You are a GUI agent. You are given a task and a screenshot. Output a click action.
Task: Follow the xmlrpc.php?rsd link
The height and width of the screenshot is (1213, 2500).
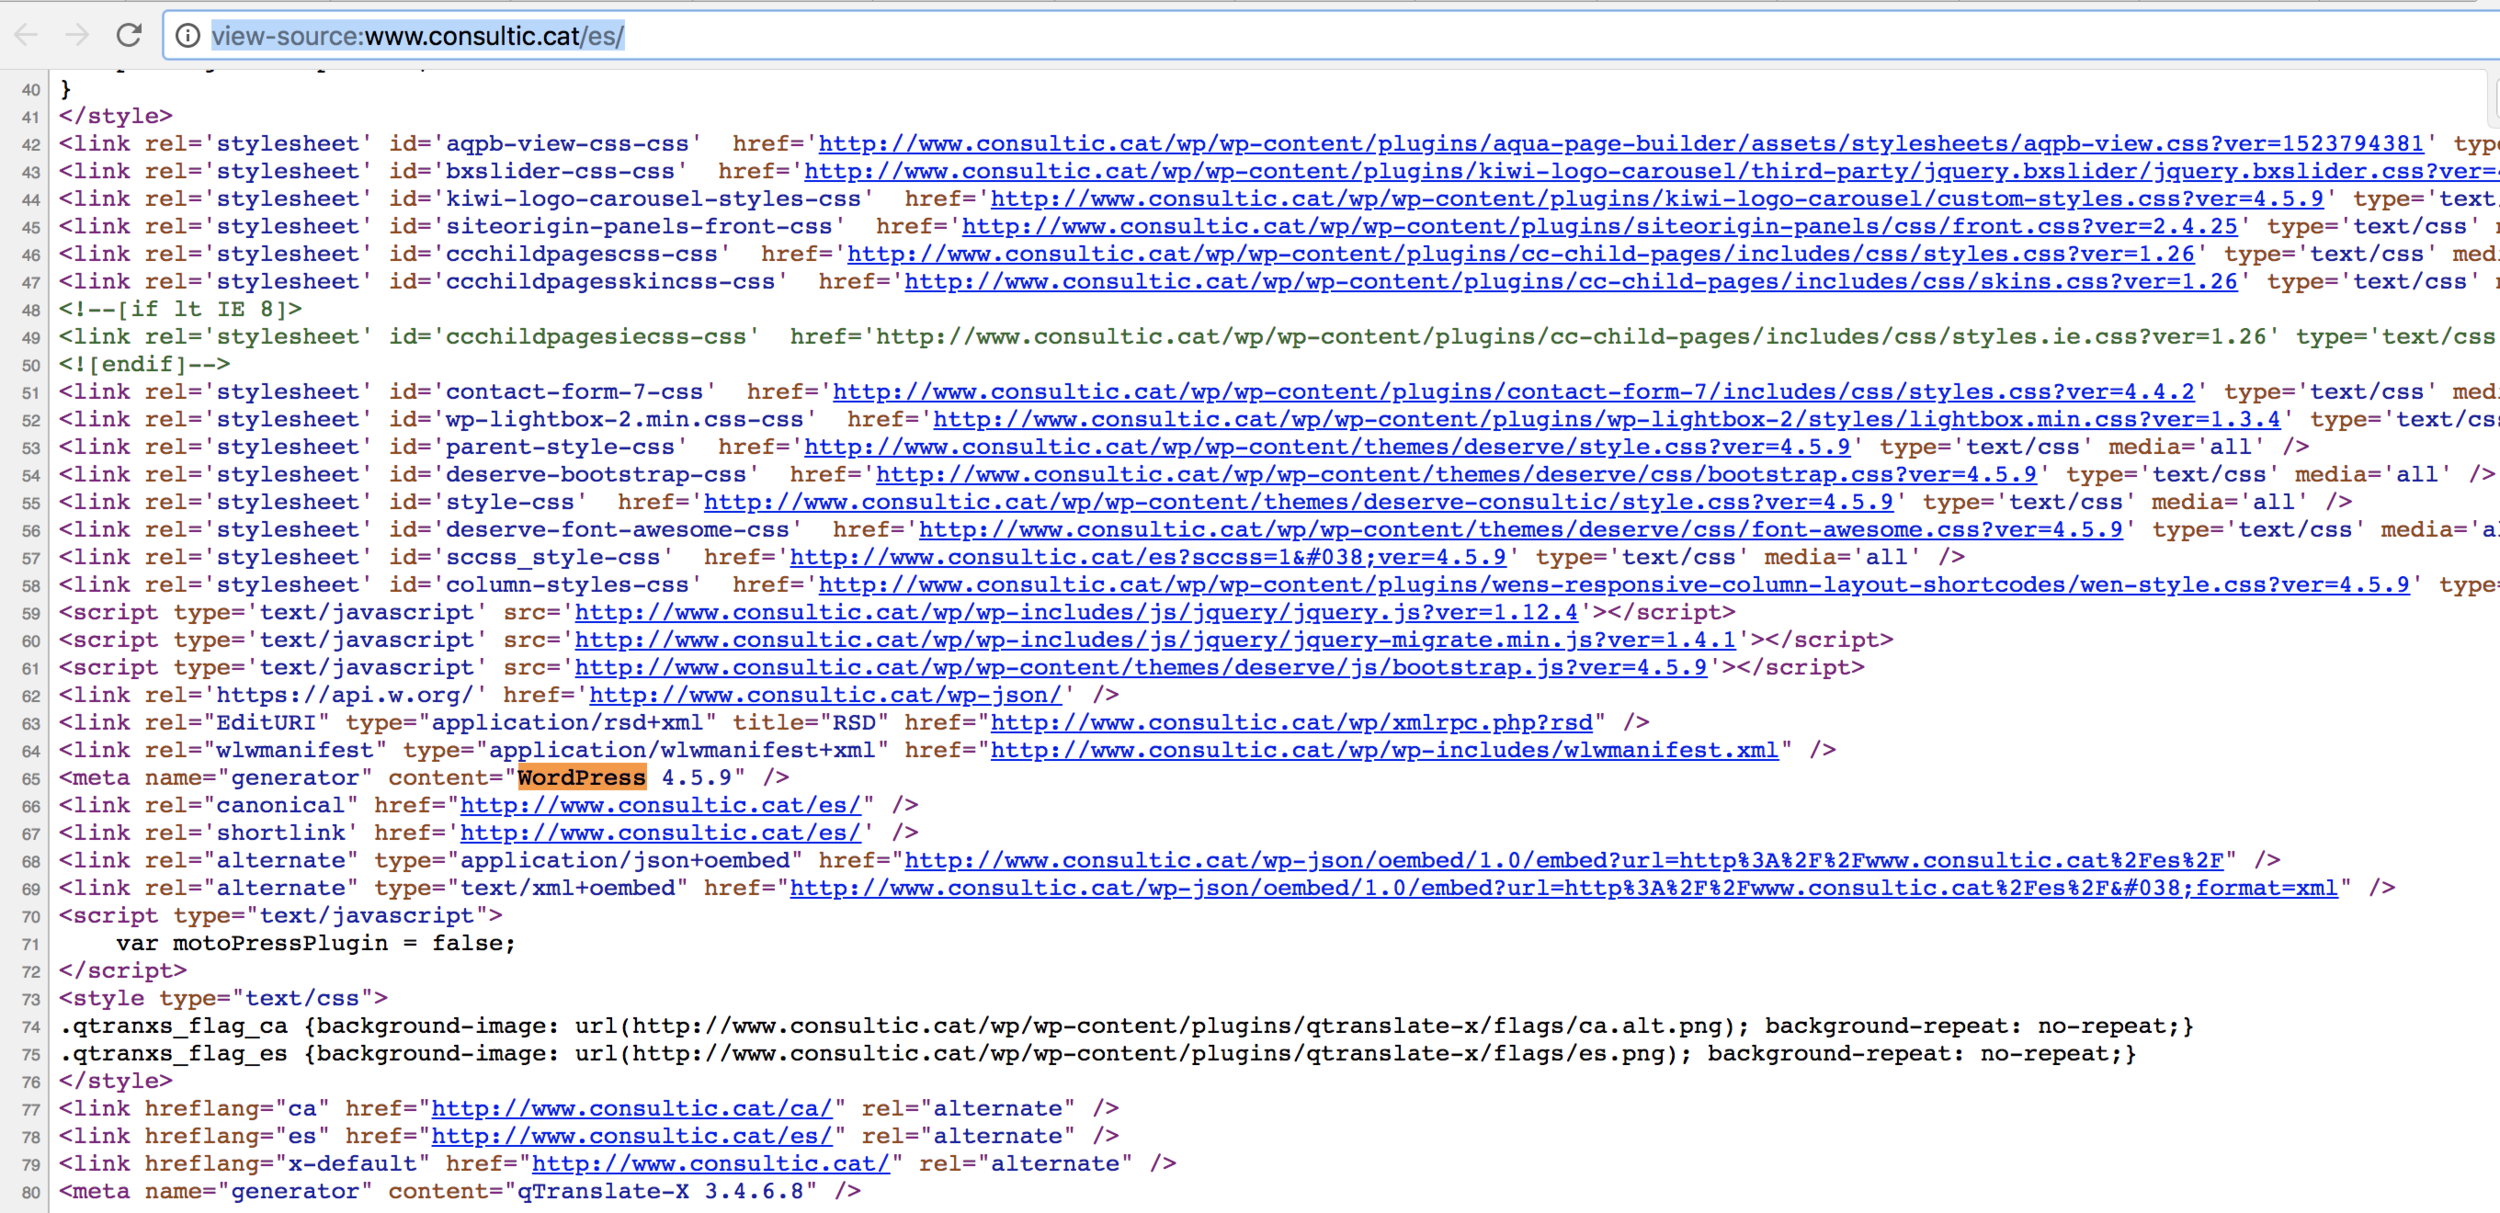pyautogui.click(x=1291, y=723)
